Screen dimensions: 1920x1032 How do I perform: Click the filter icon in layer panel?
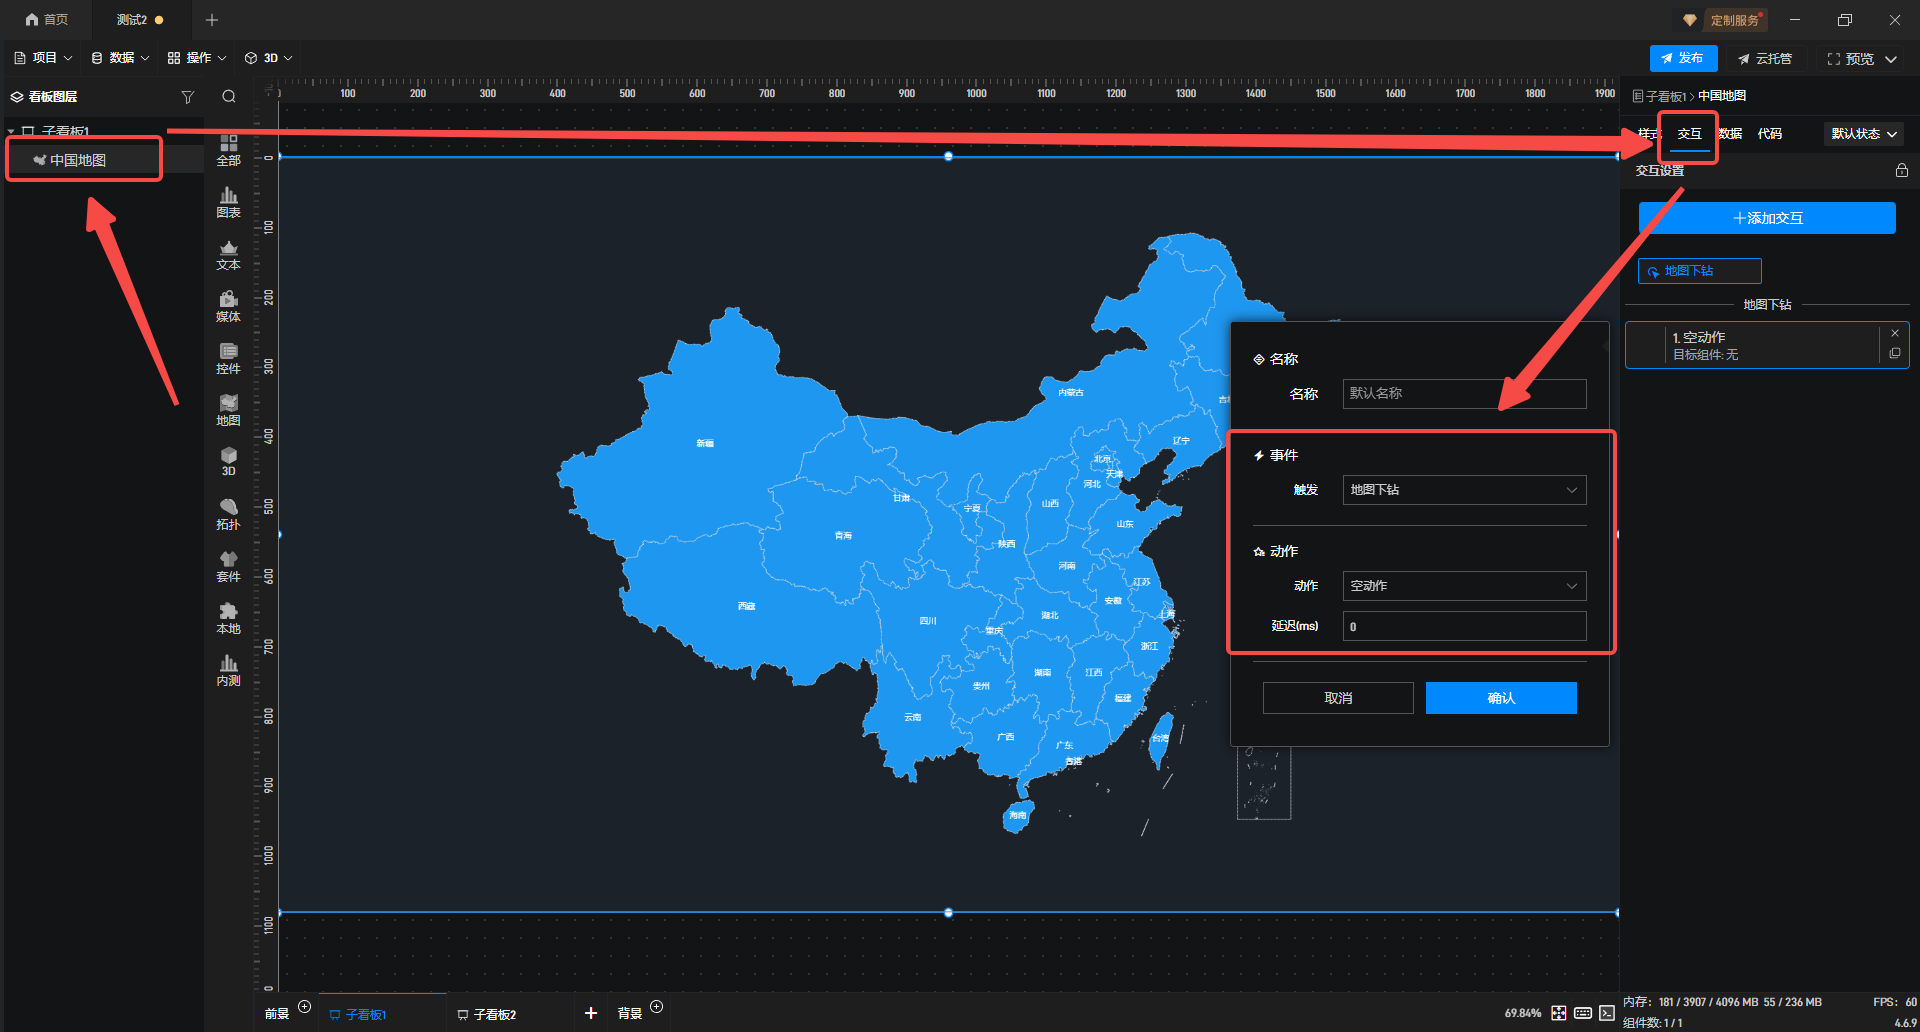187,97
